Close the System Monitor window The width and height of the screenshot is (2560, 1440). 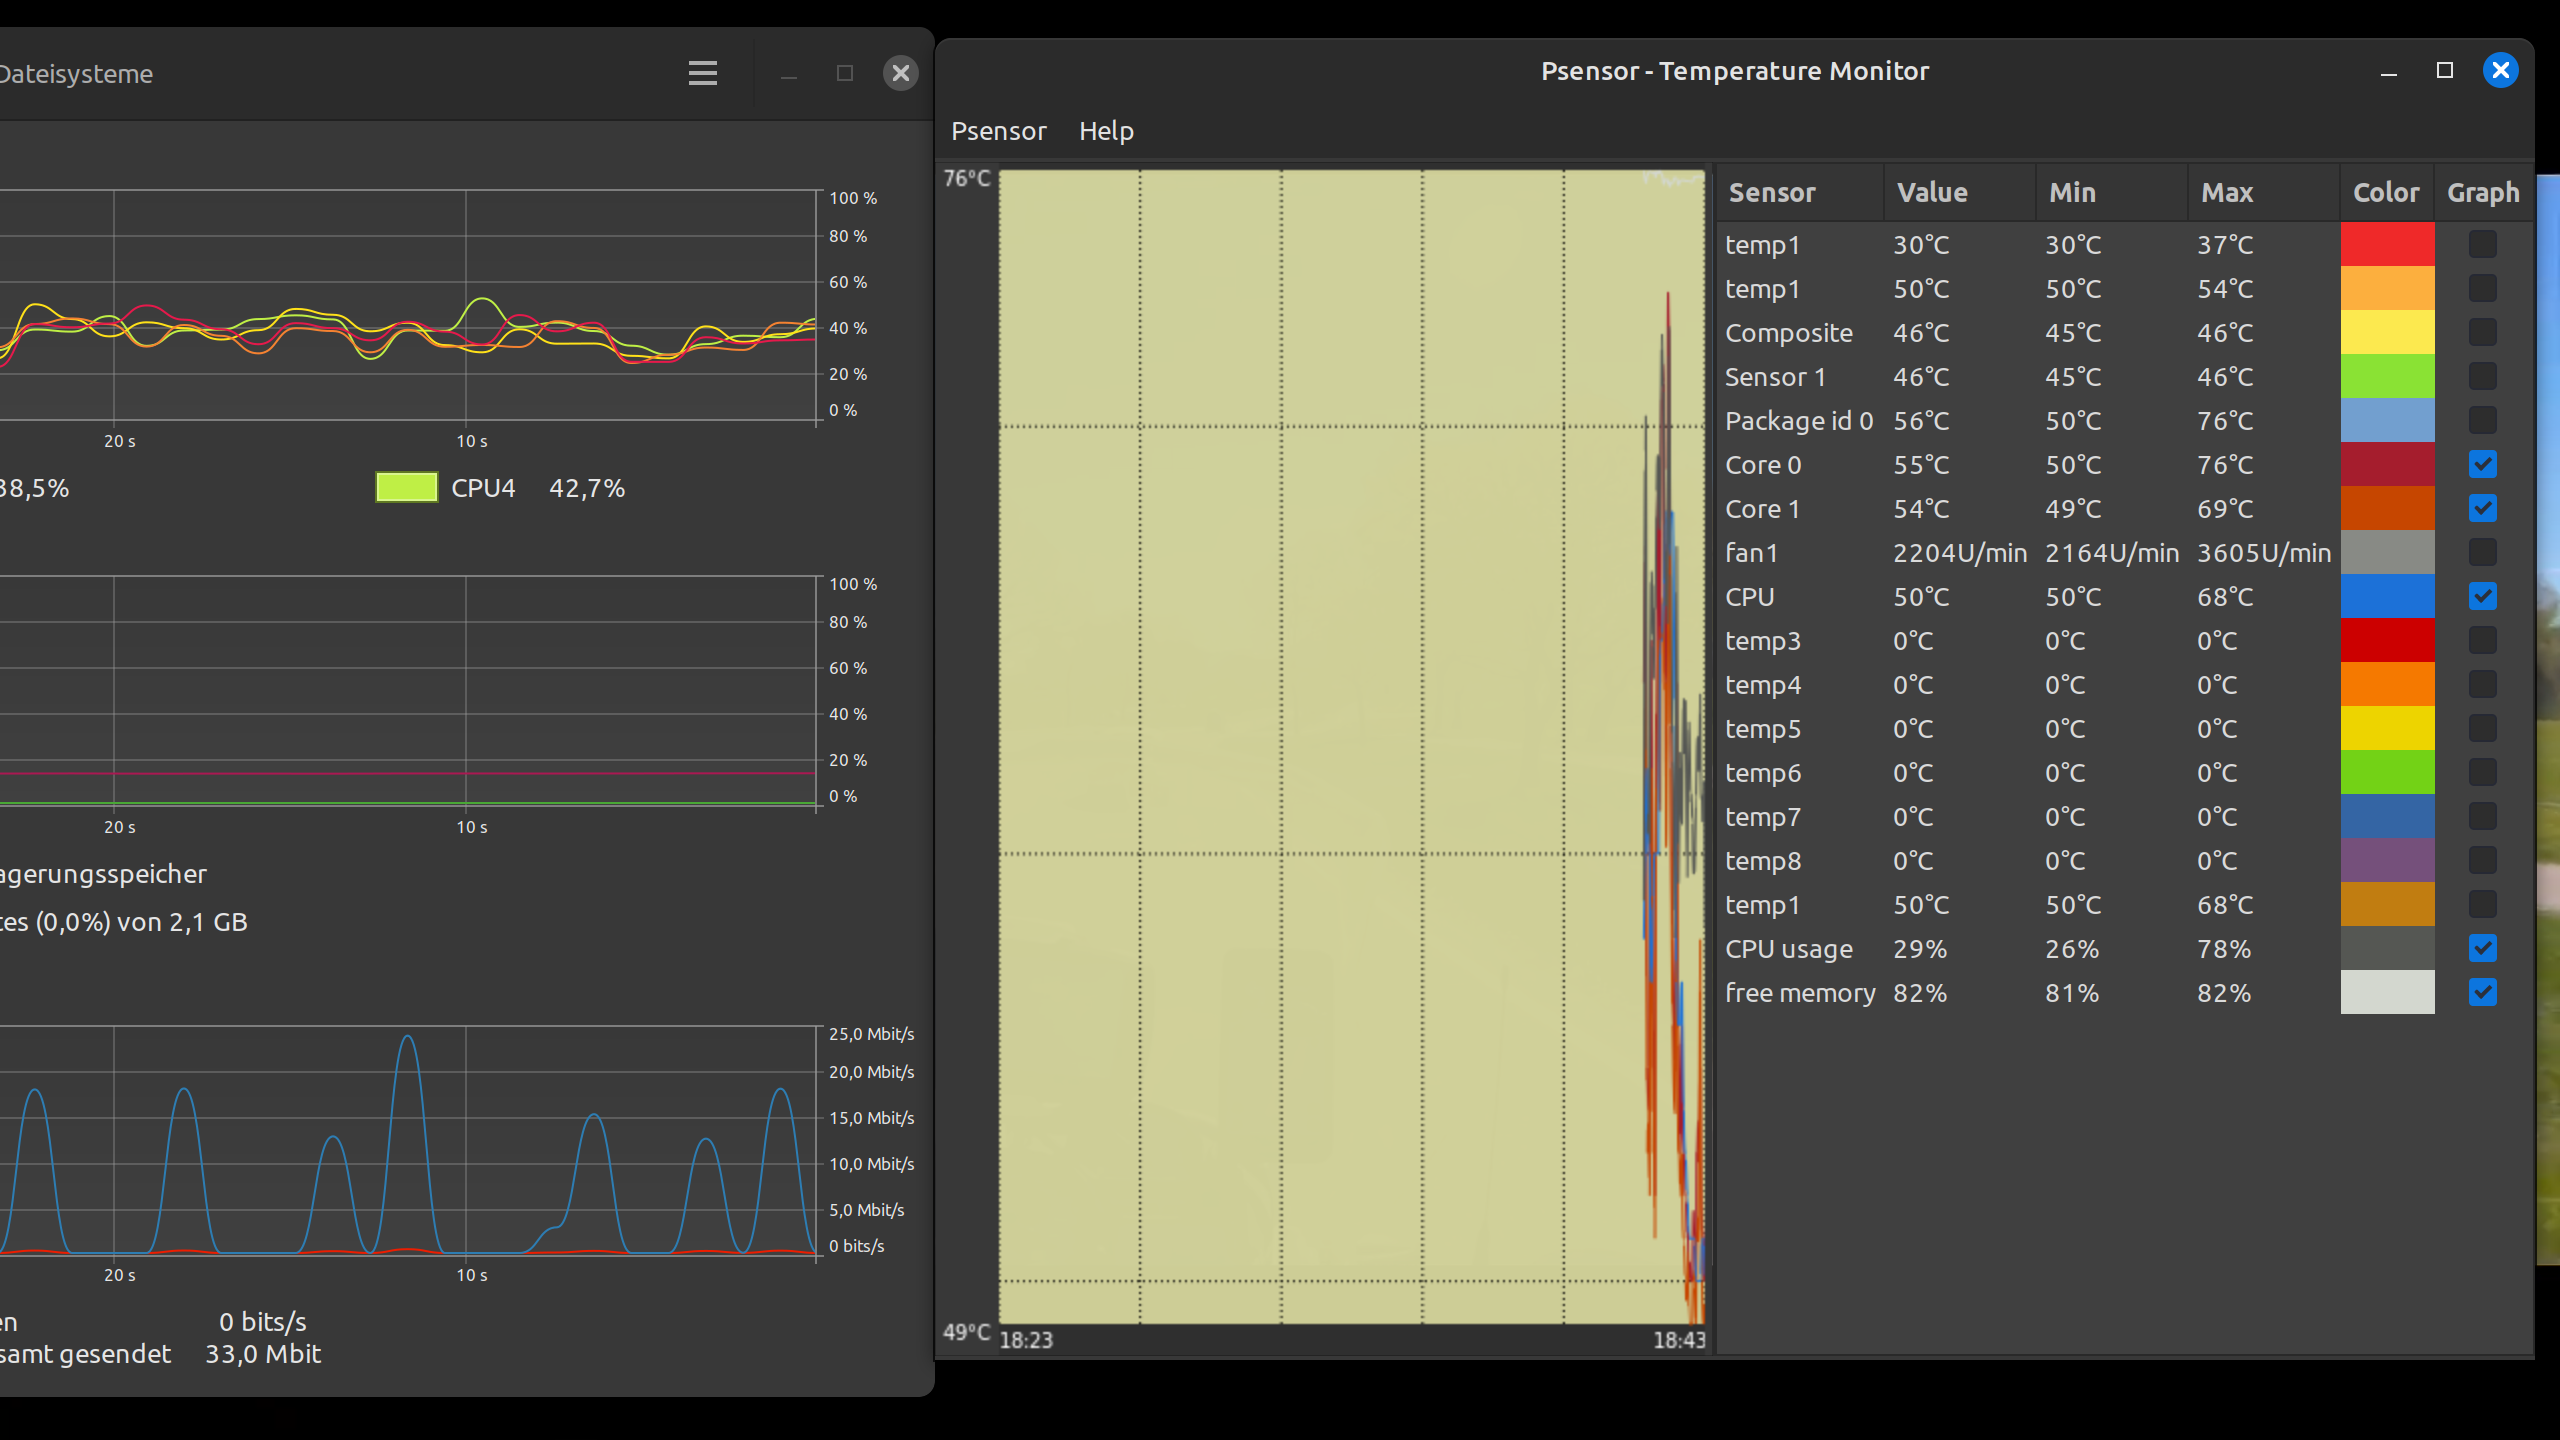point(900,73)
